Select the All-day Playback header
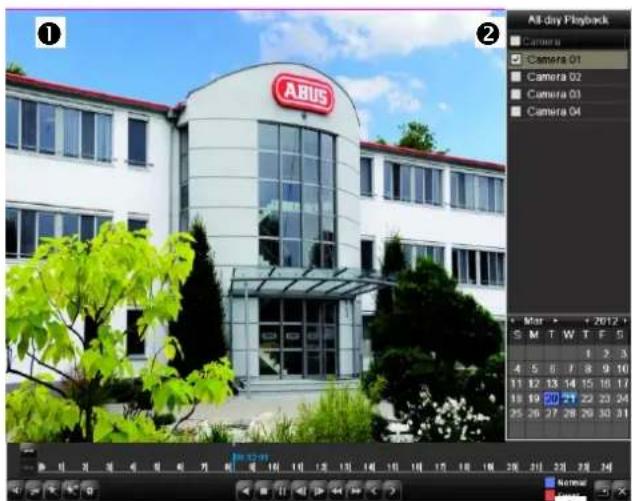Viewport: 632px width, 501px height. [568, 19]
